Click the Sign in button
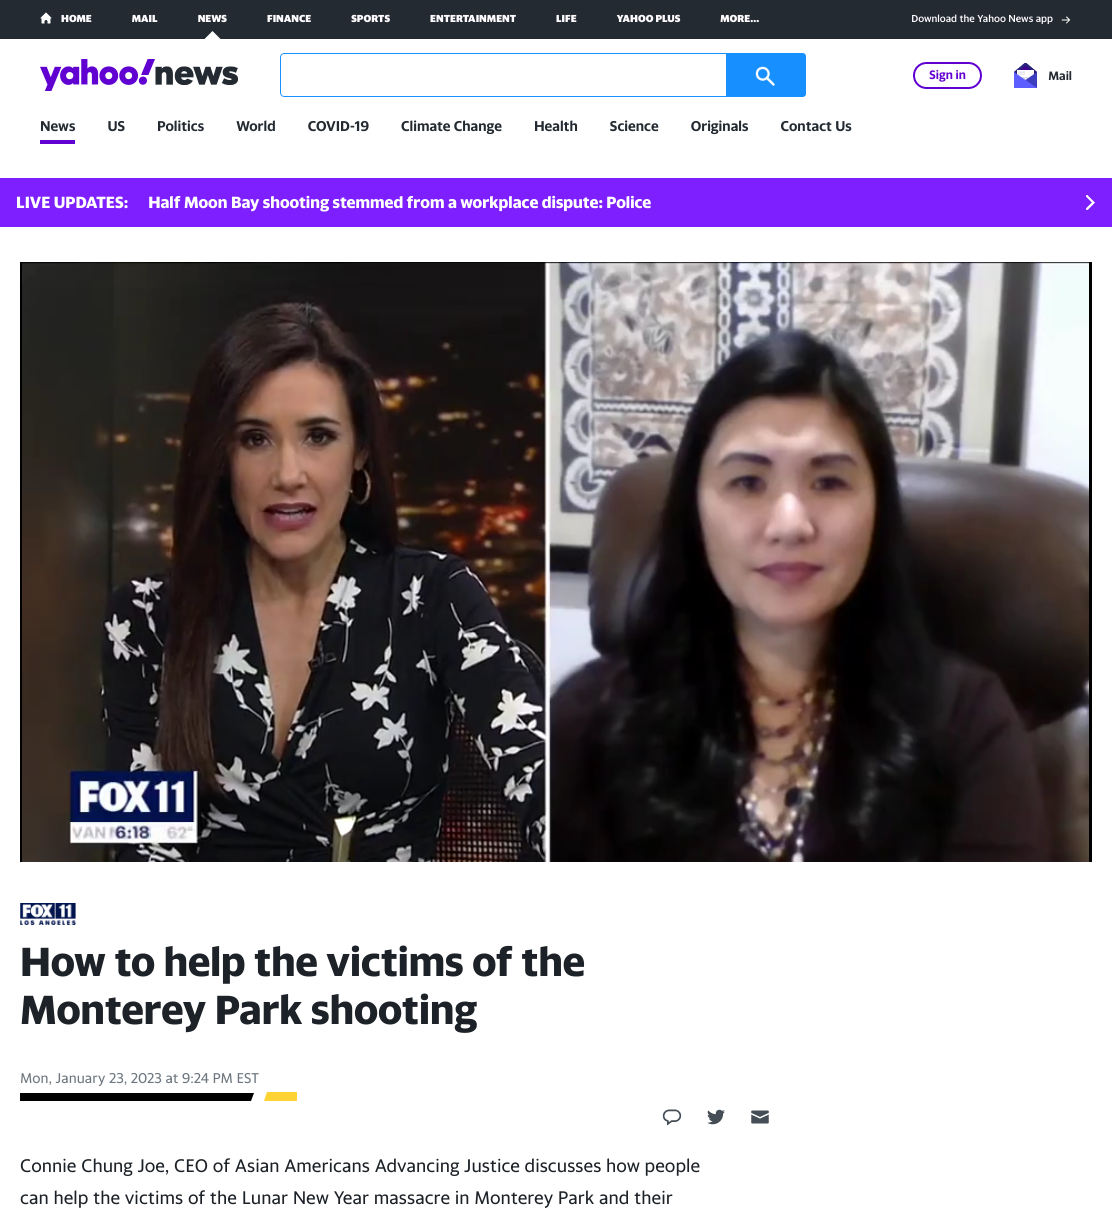 point(947,75)
